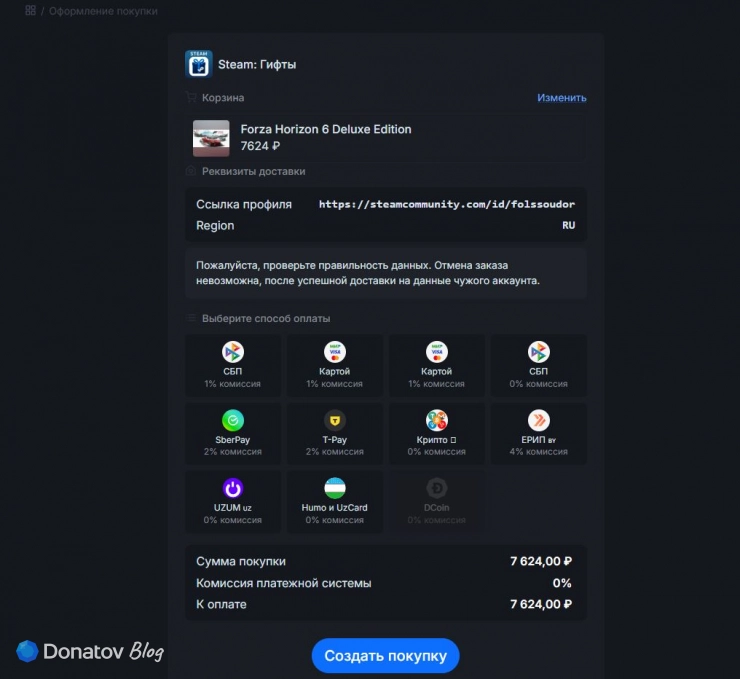Choose T-Pay payment method
The image size is (740, 679).
pos(335,434)
